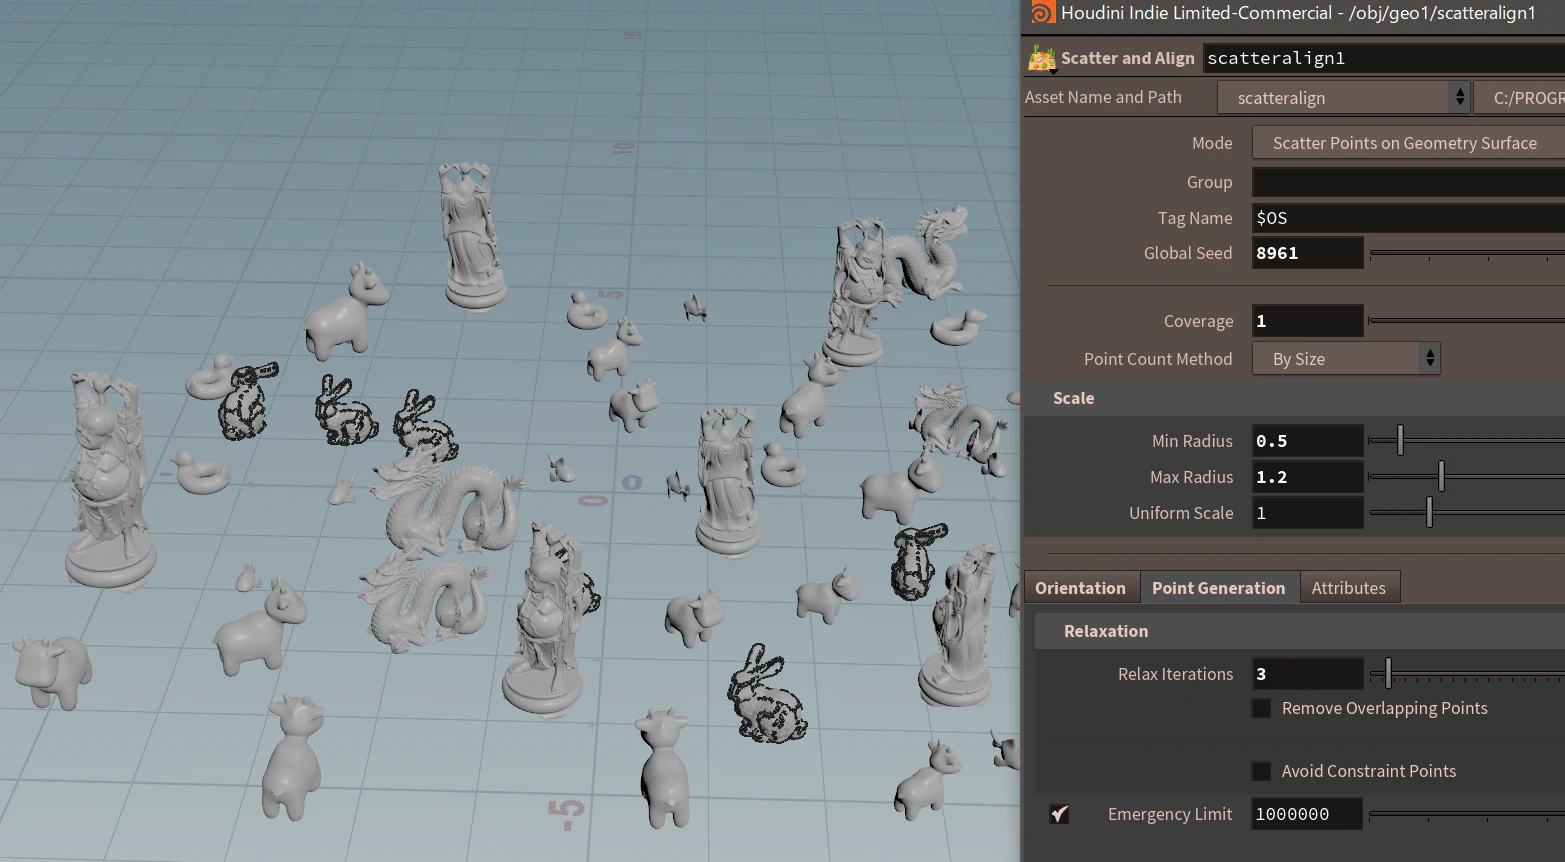Click the Coverage value field
Image resolution: width=1565 pixels, height=862 pixels.
coord(1307,321)
